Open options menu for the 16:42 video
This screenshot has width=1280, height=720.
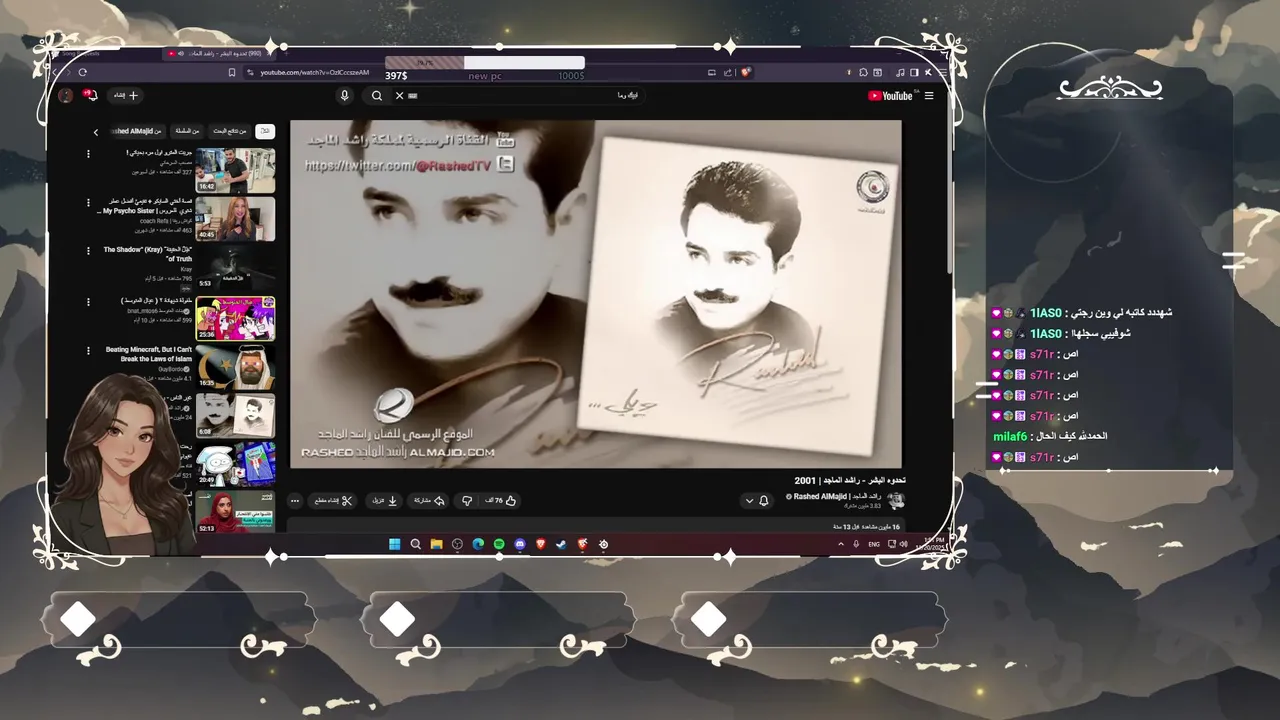(88, 154)
